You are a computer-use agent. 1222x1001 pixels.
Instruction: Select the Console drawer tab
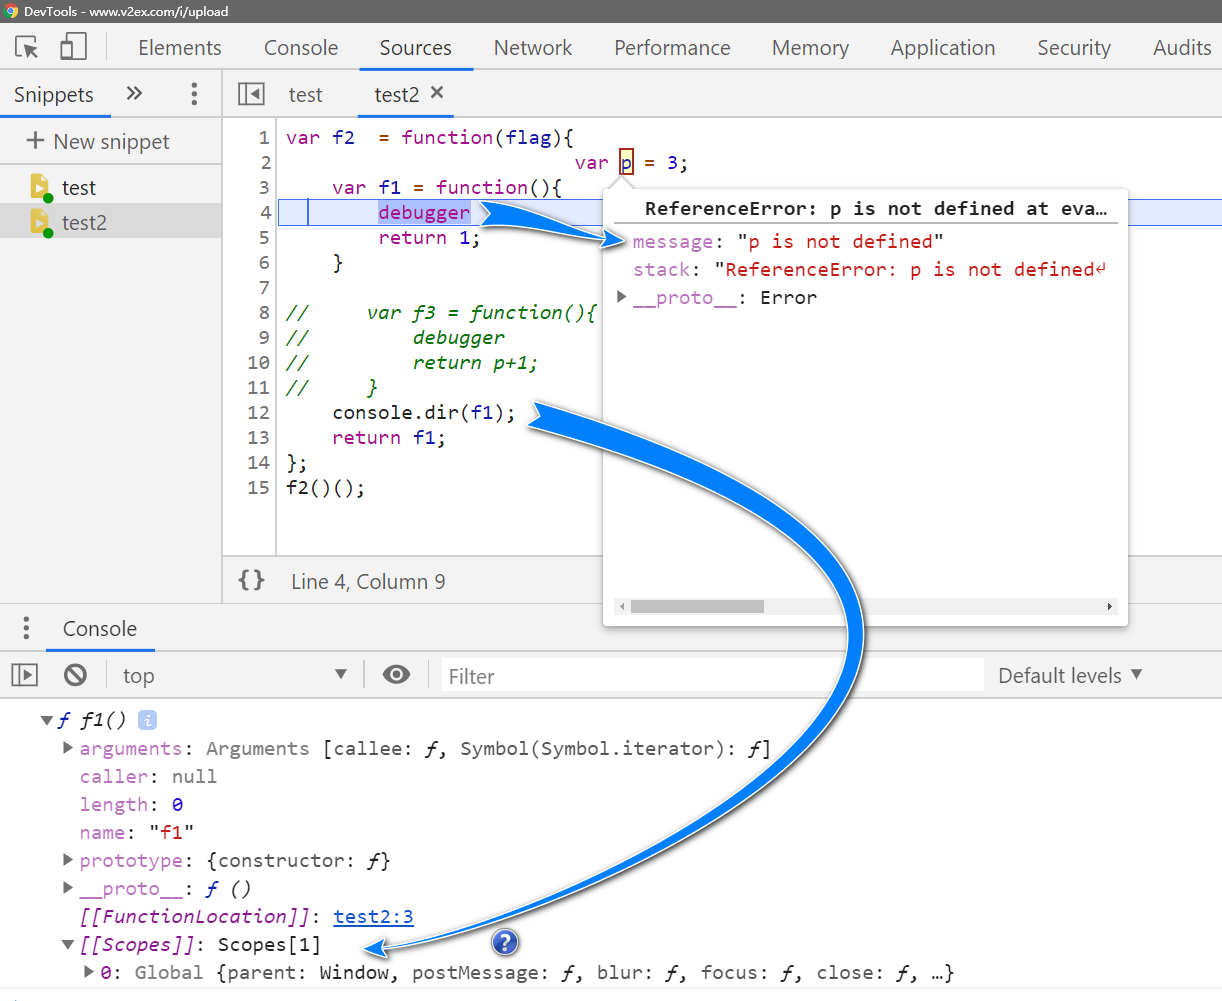click(x=100, y=628)
